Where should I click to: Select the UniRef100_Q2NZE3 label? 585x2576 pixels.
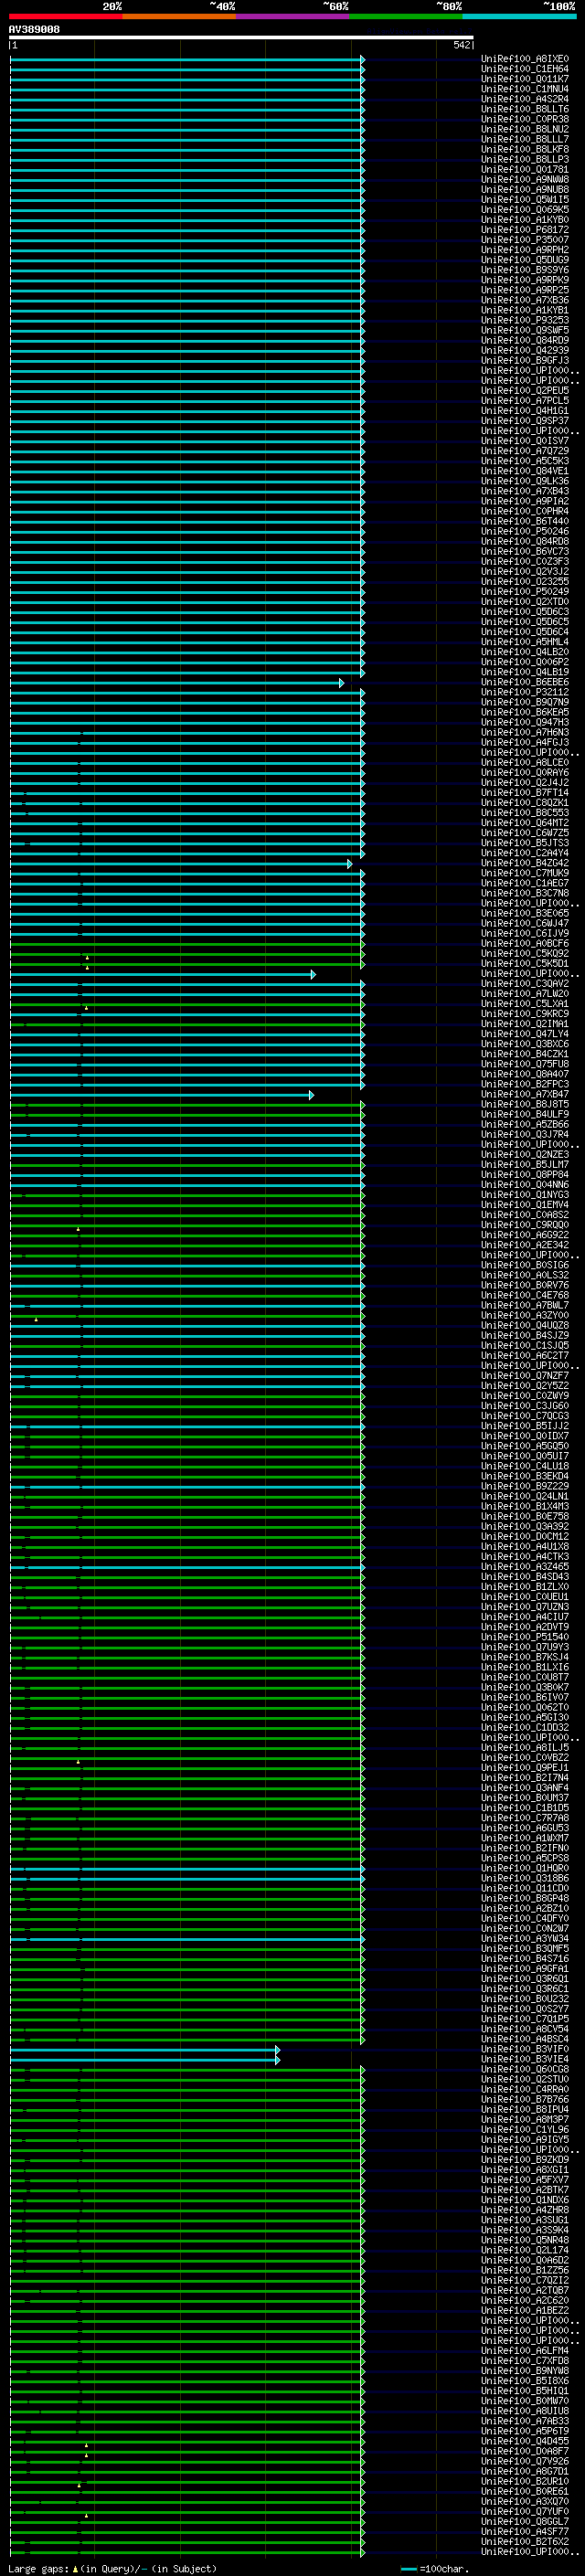coord(525,1155)
